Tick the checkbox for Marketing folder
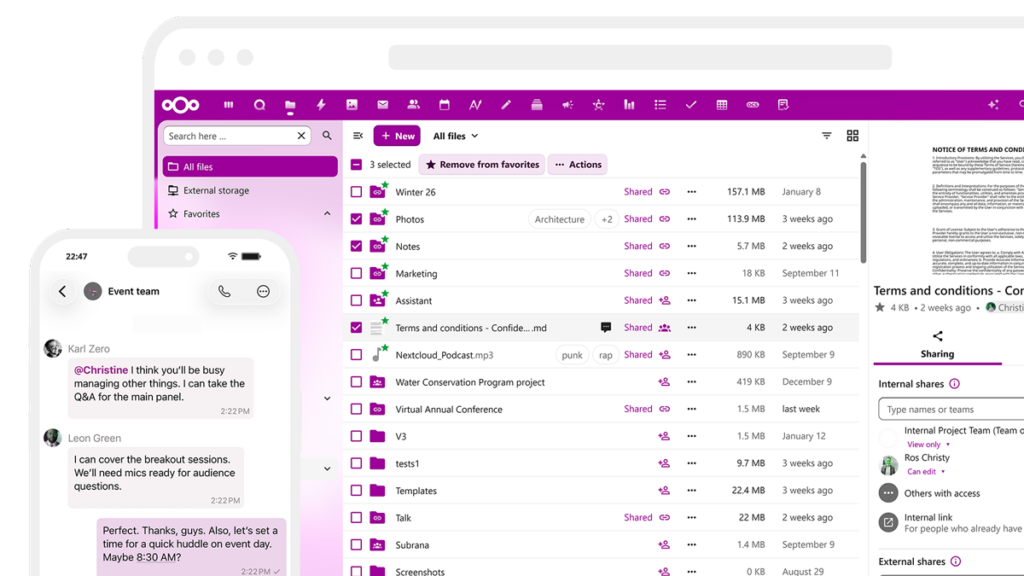1024x576 pixels. click(x=357, y=273)
